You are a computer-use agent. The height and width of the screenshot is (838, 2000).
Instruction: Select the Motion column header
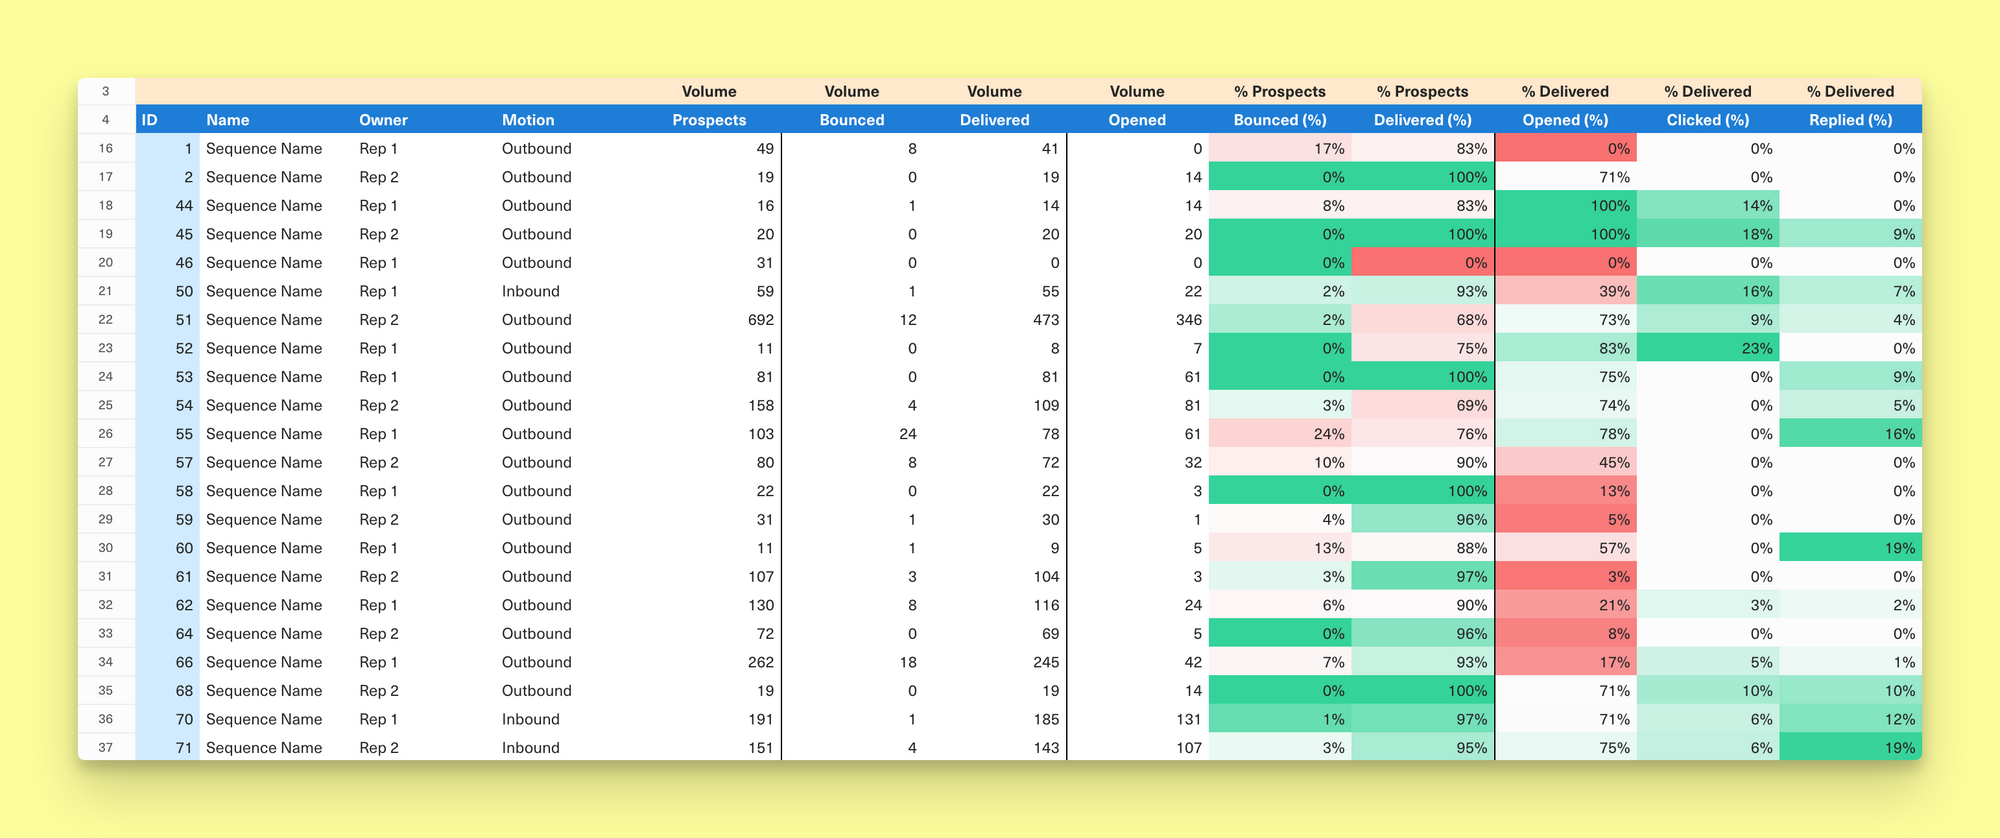coord(528,120)
